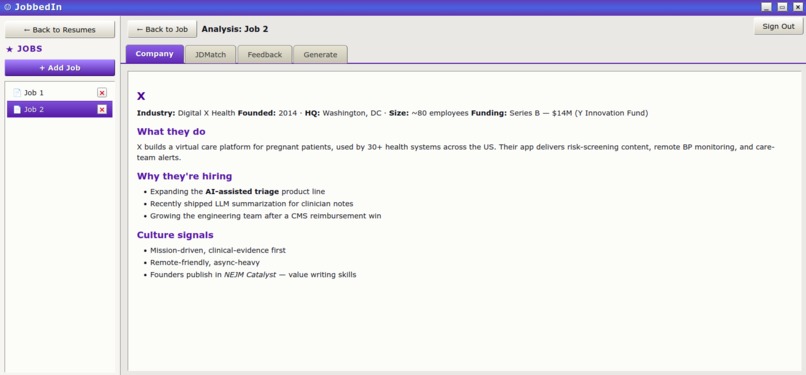Image resolution: width=806 pixels, height=375 pixels.
Task: Maximize the JobbedIn window
Action: pyautogui.click(x=782, y=7)
